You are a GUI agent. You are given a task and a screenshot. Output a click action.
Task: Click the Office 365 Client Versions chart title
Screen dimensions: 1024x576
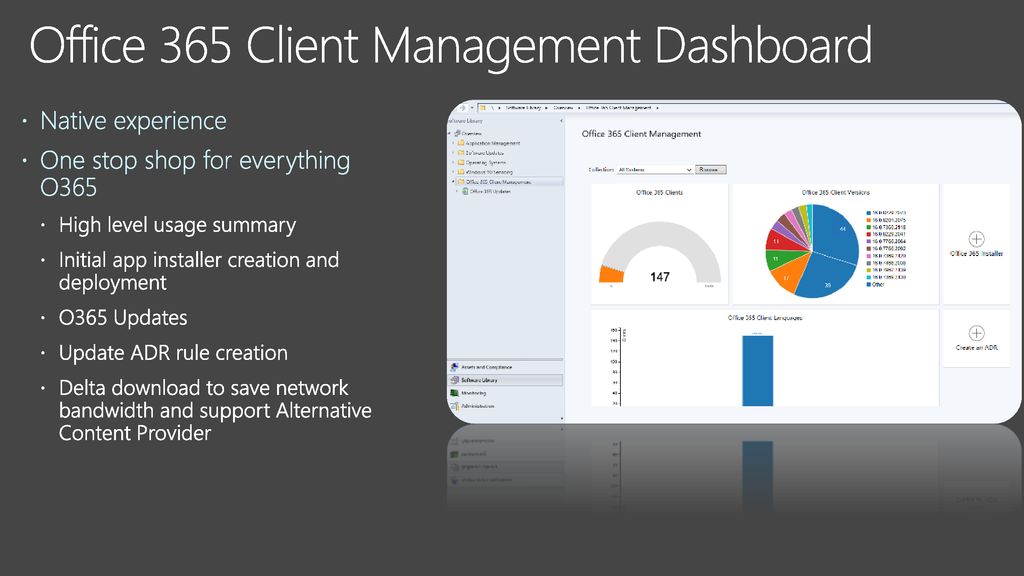[835, 193]
